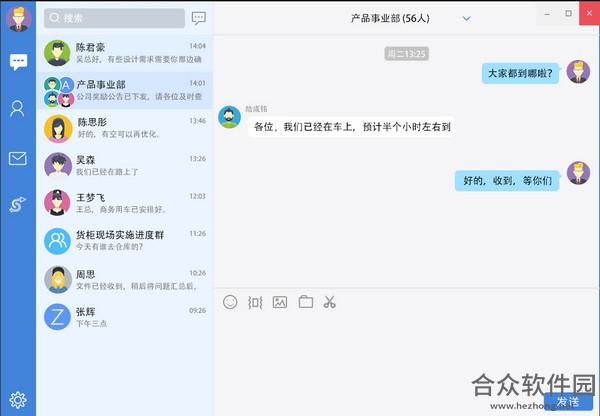Open settings gear in sidebar

pyautogui.click(x=18, y=400)
